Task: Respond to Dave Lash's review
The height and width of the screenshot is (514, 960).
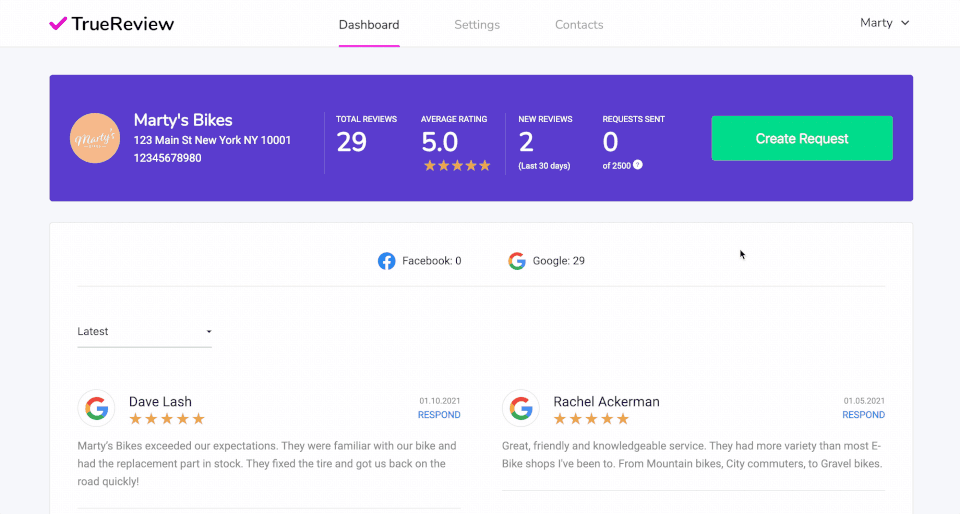Action: point(439,415)
